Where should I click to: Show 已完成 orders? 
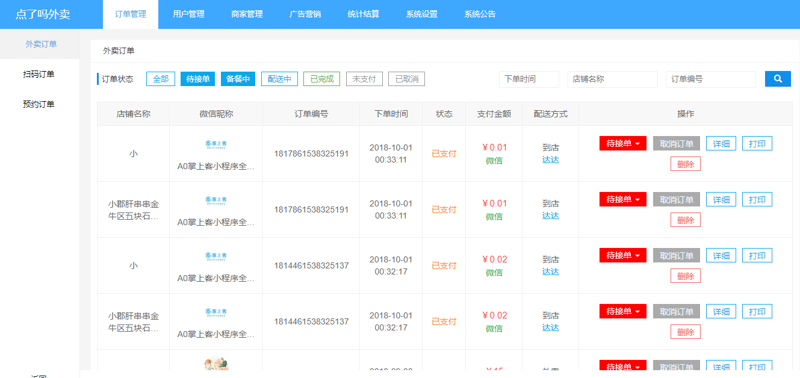pos(321,79)
